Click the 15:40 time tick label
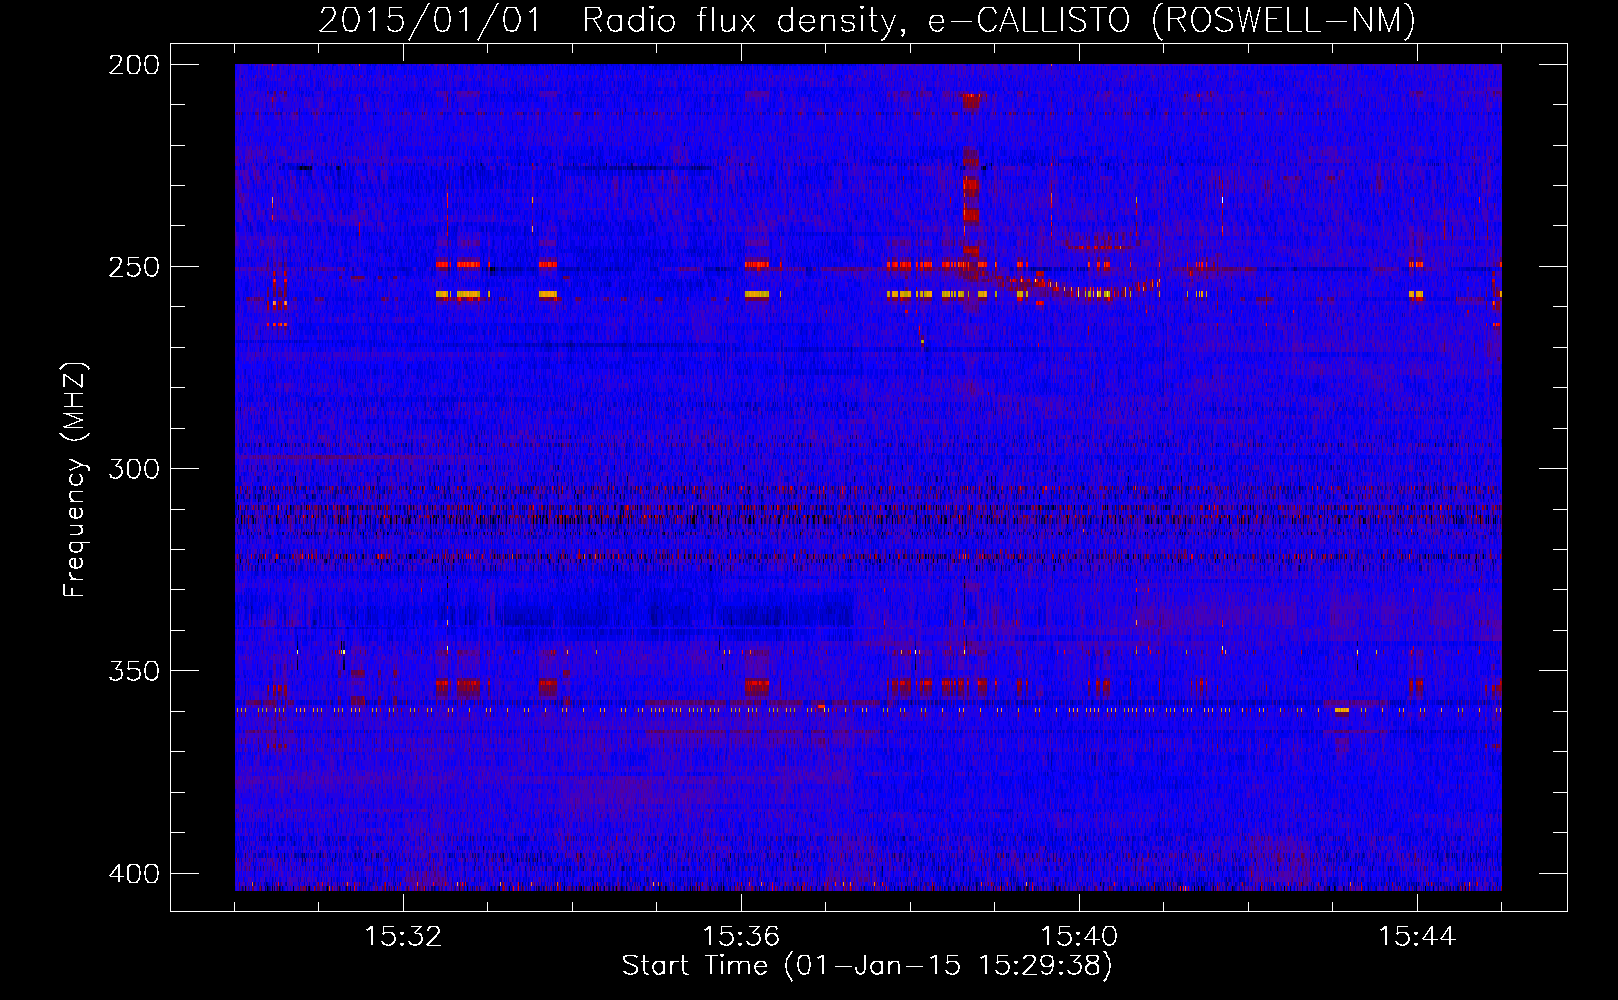The height and width of the screenshot is (1000, 1618). point(1079,937)
